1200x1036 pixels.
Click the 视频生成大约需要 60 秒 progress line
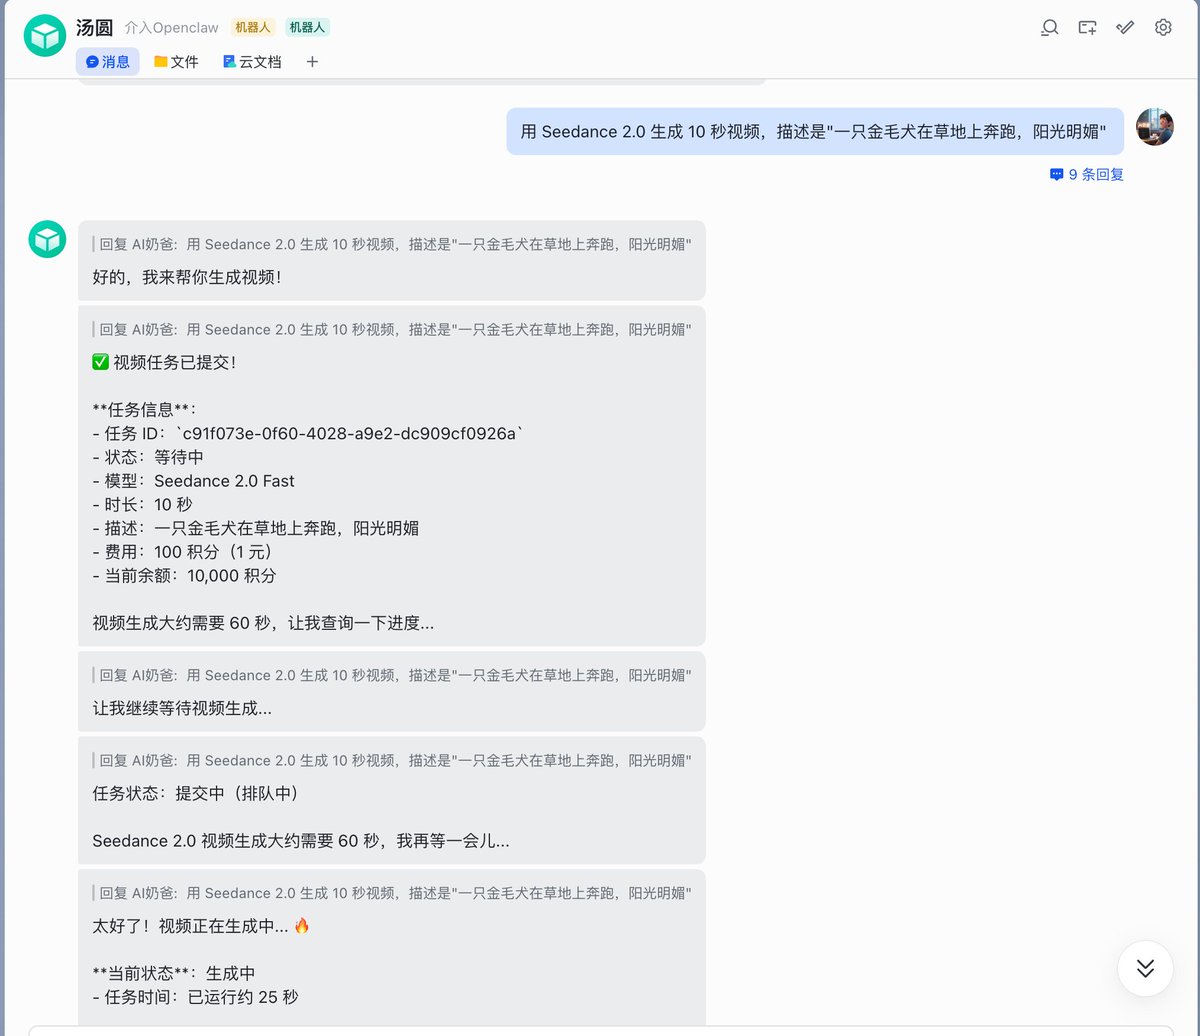[x=263, y=623]
